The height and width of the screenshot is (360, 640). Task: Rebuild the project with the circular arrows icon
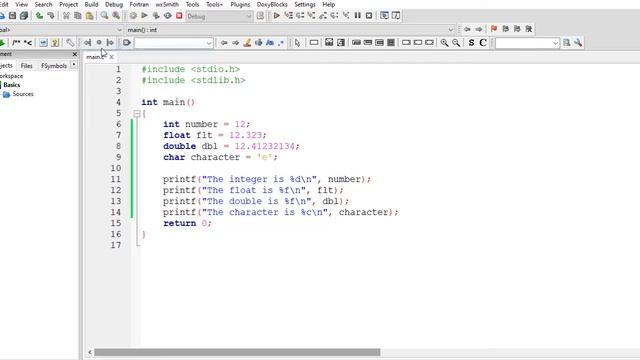click(x=168, y=16)
